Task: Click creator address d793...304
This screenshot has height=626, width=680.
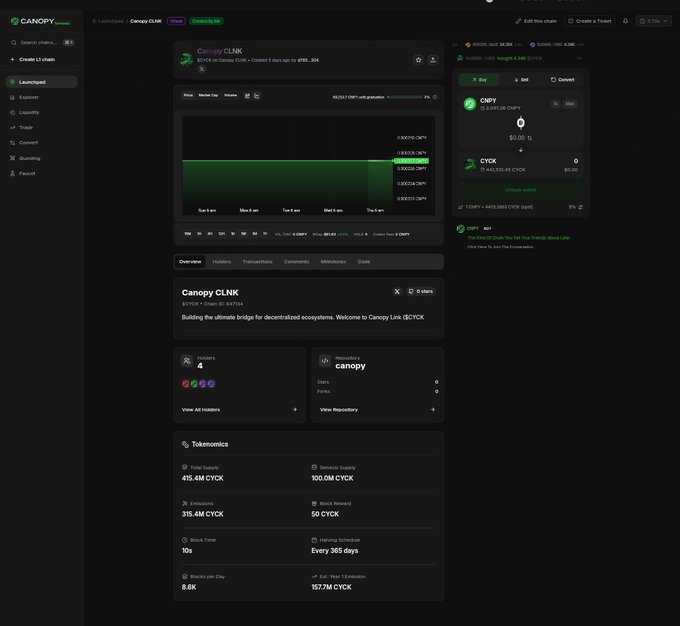Action: click(308, 60)
